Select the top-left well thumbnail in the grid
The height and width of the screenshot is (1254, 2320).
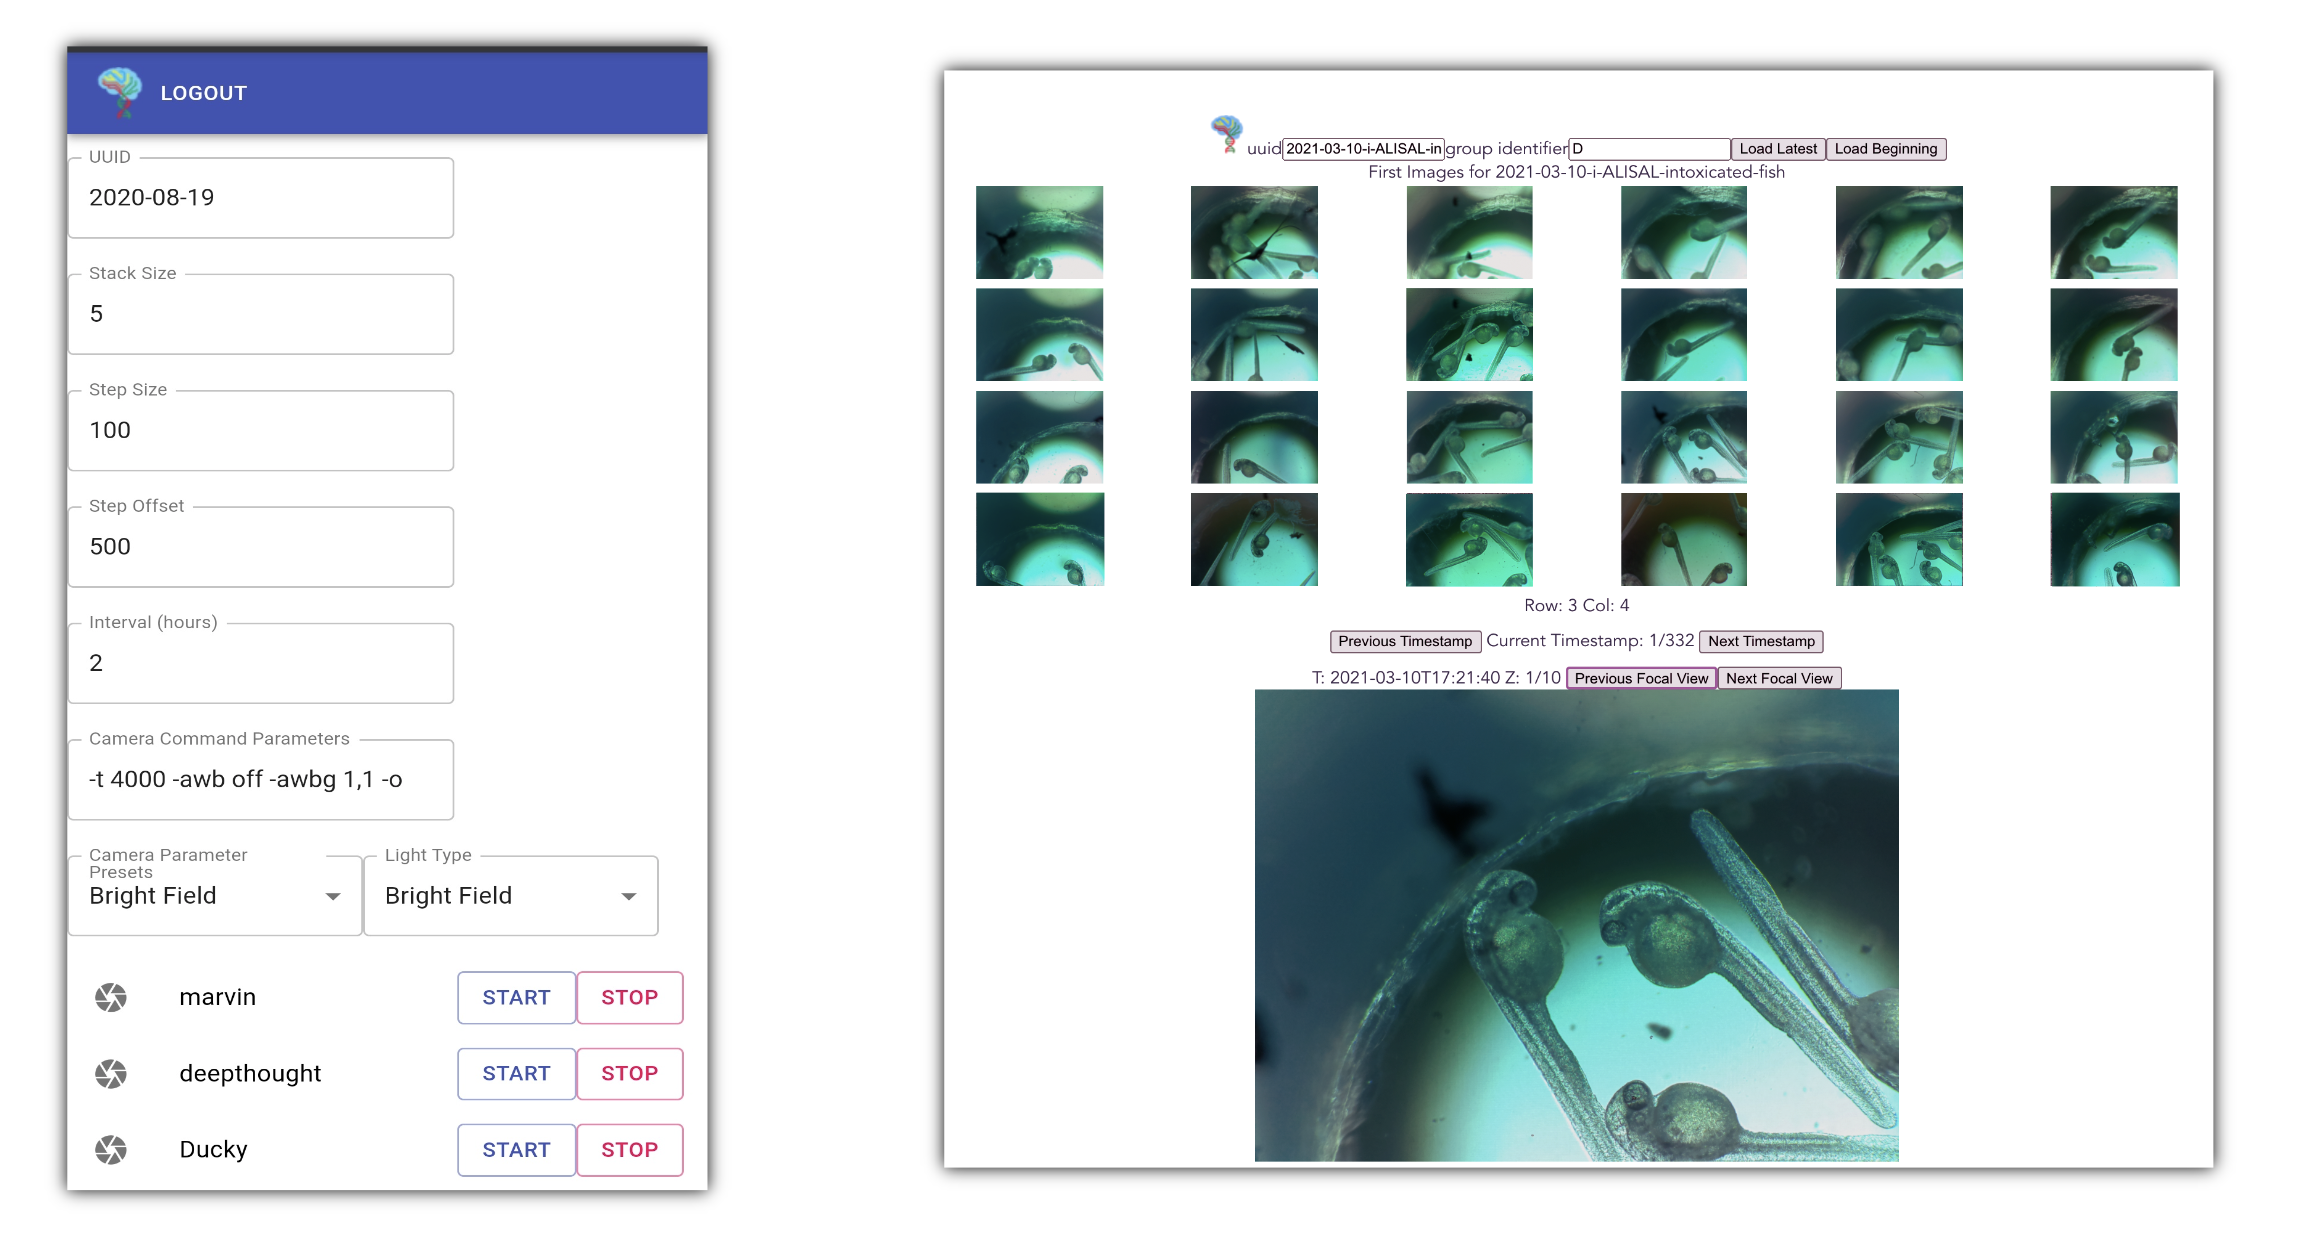pos(1039,232)
